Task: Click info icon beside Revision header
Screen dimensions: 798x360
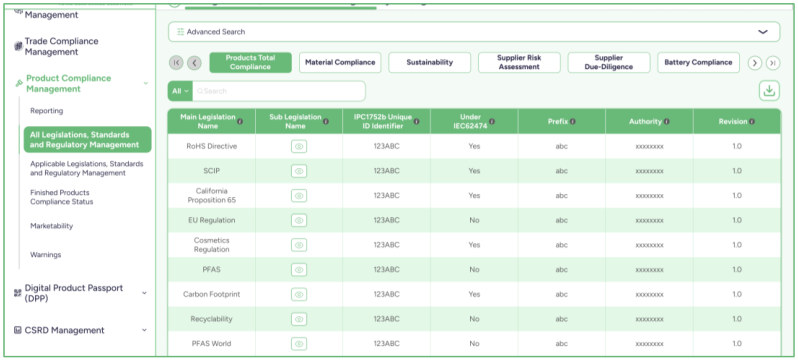Action: tap(752, 122)
